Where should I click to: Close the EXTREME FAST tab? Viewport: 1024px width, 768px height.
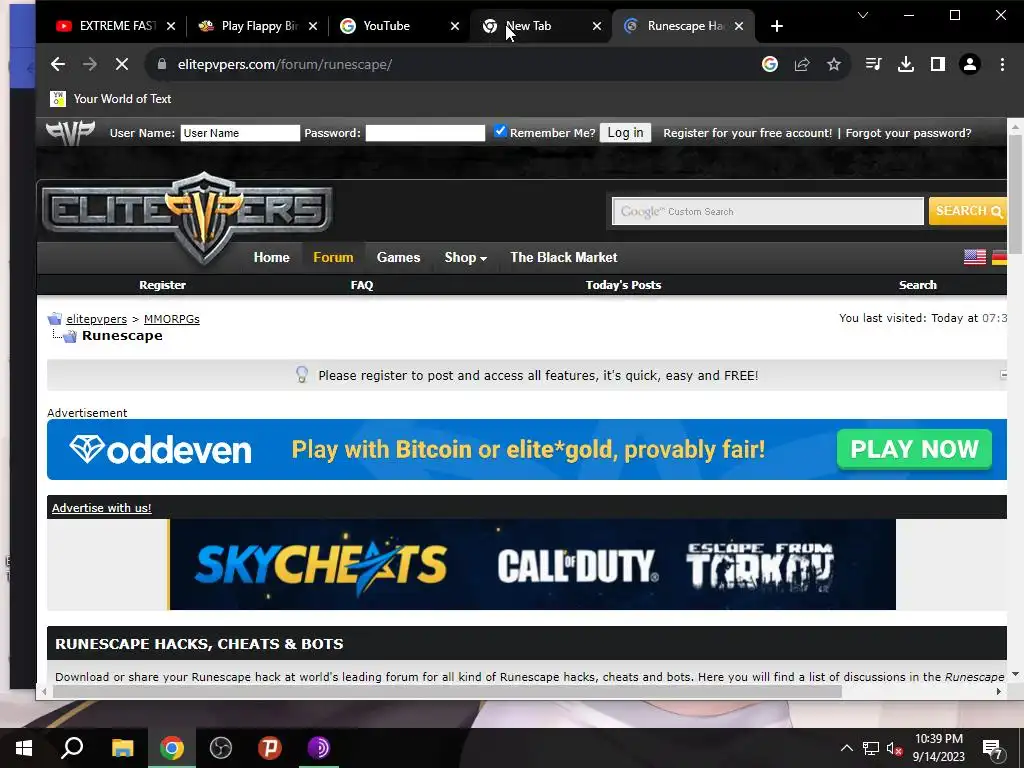click(170, 26)
